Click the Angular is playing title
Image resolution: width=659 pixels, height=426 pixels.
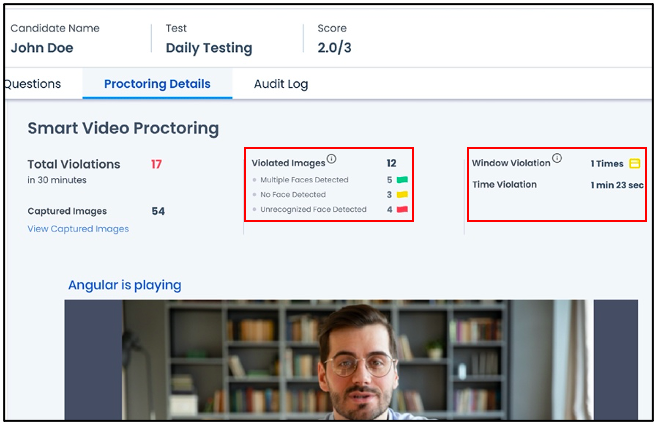coord(125,285)
